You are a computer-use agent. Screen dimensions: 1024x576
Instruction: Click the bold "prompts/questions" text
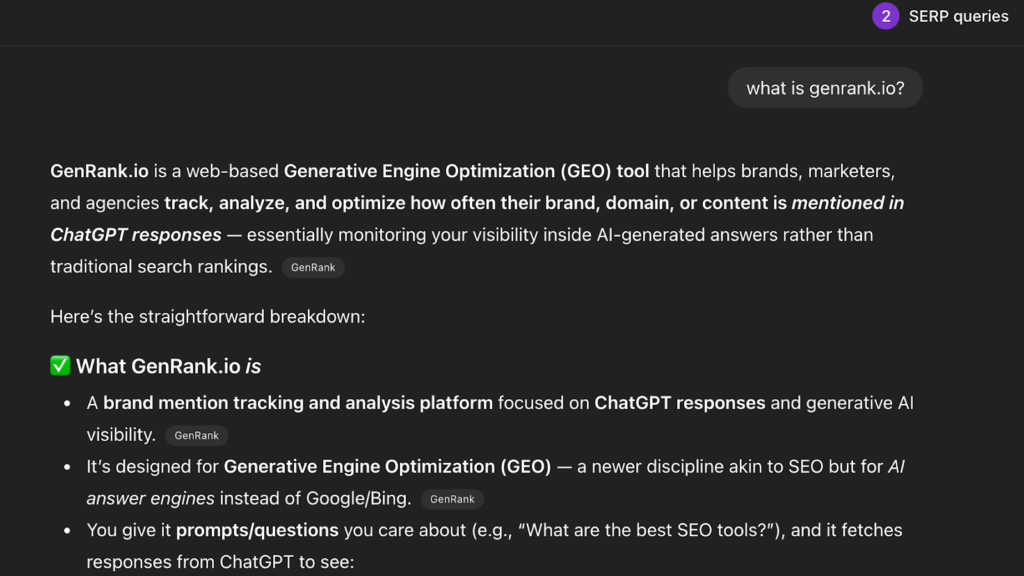(257, 530)
